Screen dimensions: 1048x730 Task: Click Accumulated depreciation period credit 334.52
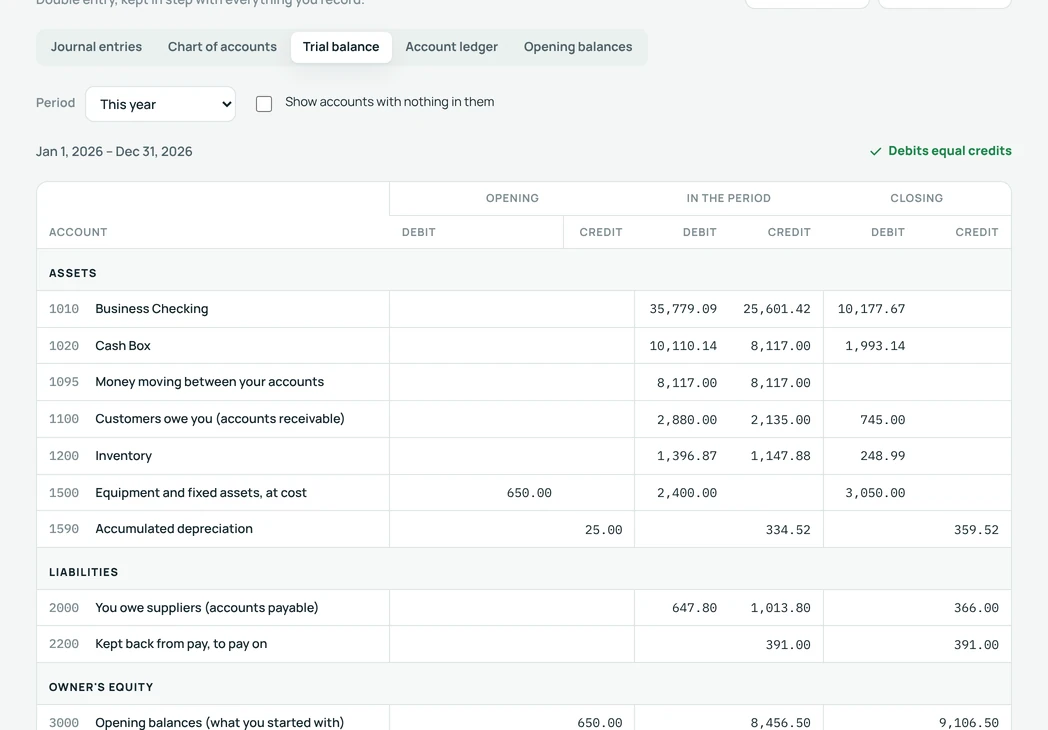[788, 529]
